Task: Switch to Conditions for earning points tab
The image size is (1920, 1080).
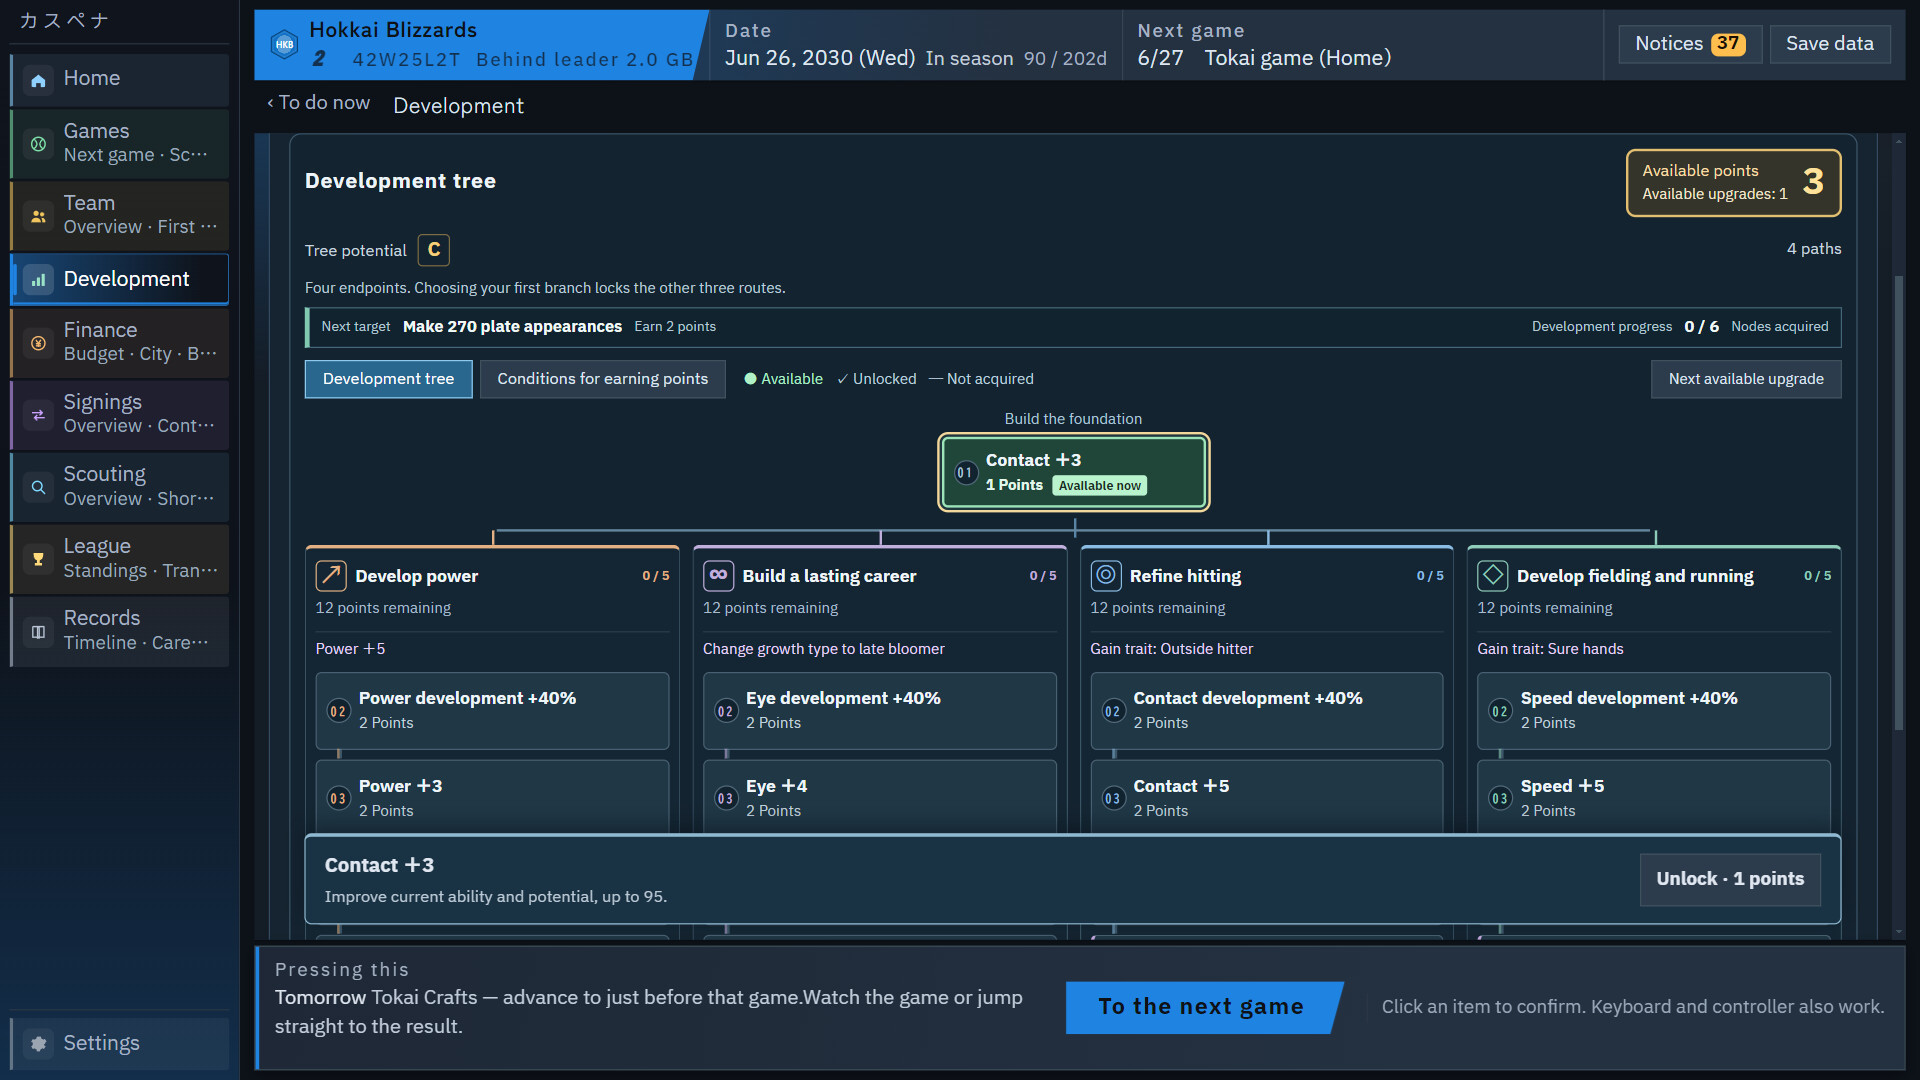Action: click(x=602, y=379)
